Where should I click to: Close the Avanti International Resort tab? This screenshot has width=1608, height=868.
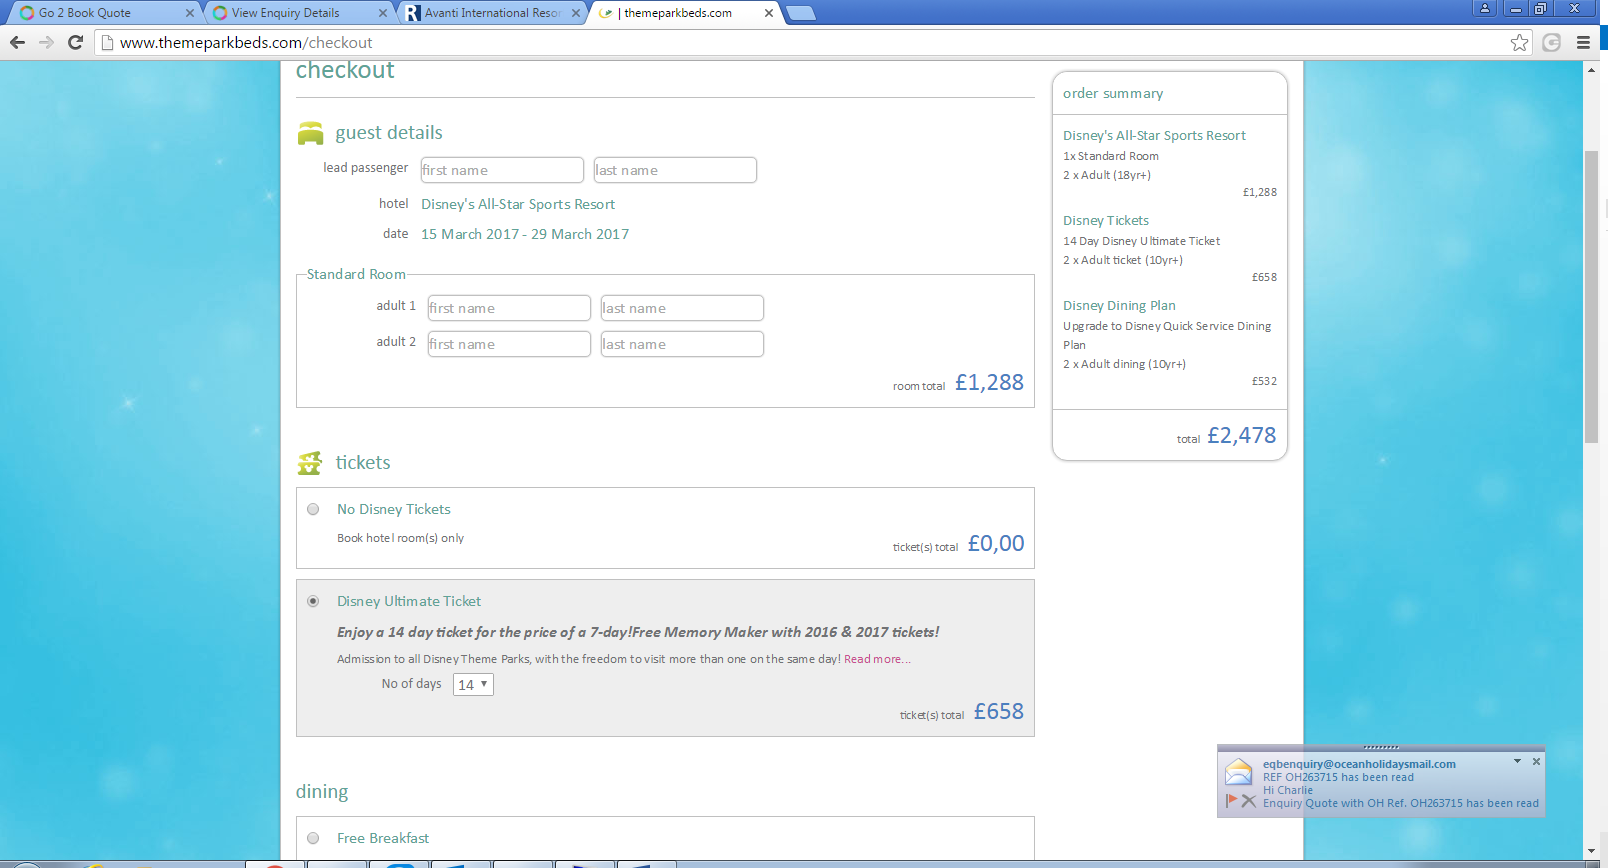coord(576,13)
